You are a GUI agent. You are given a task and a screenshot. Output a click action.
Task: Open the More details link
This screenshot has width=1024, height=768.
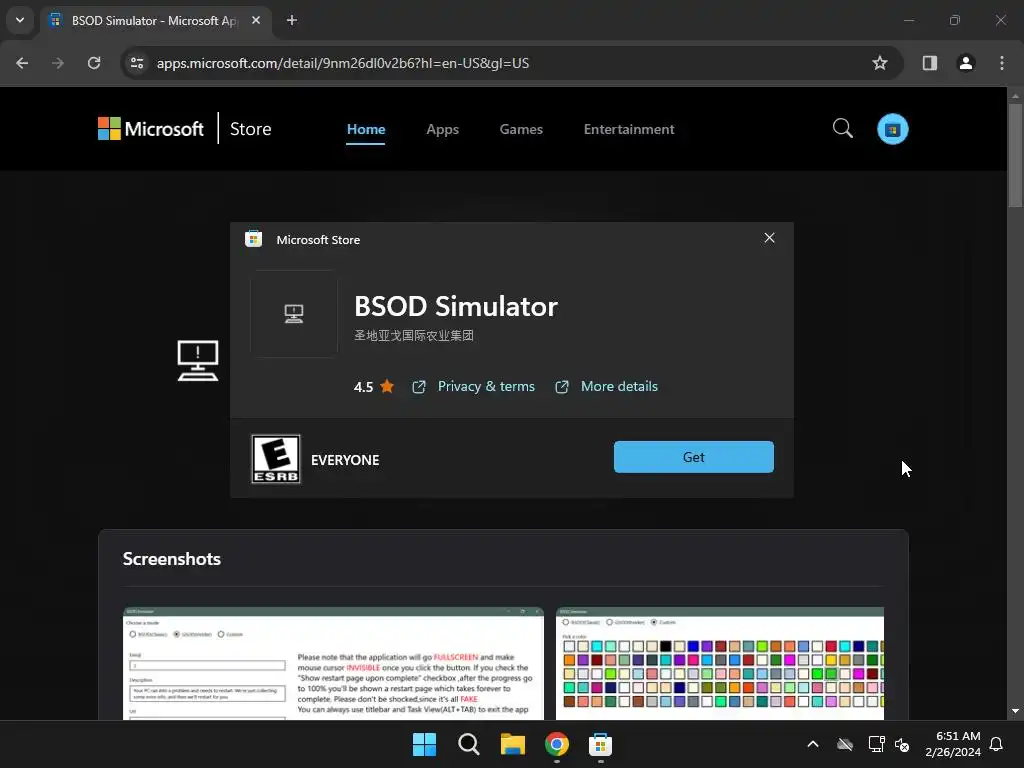point(619,387)
